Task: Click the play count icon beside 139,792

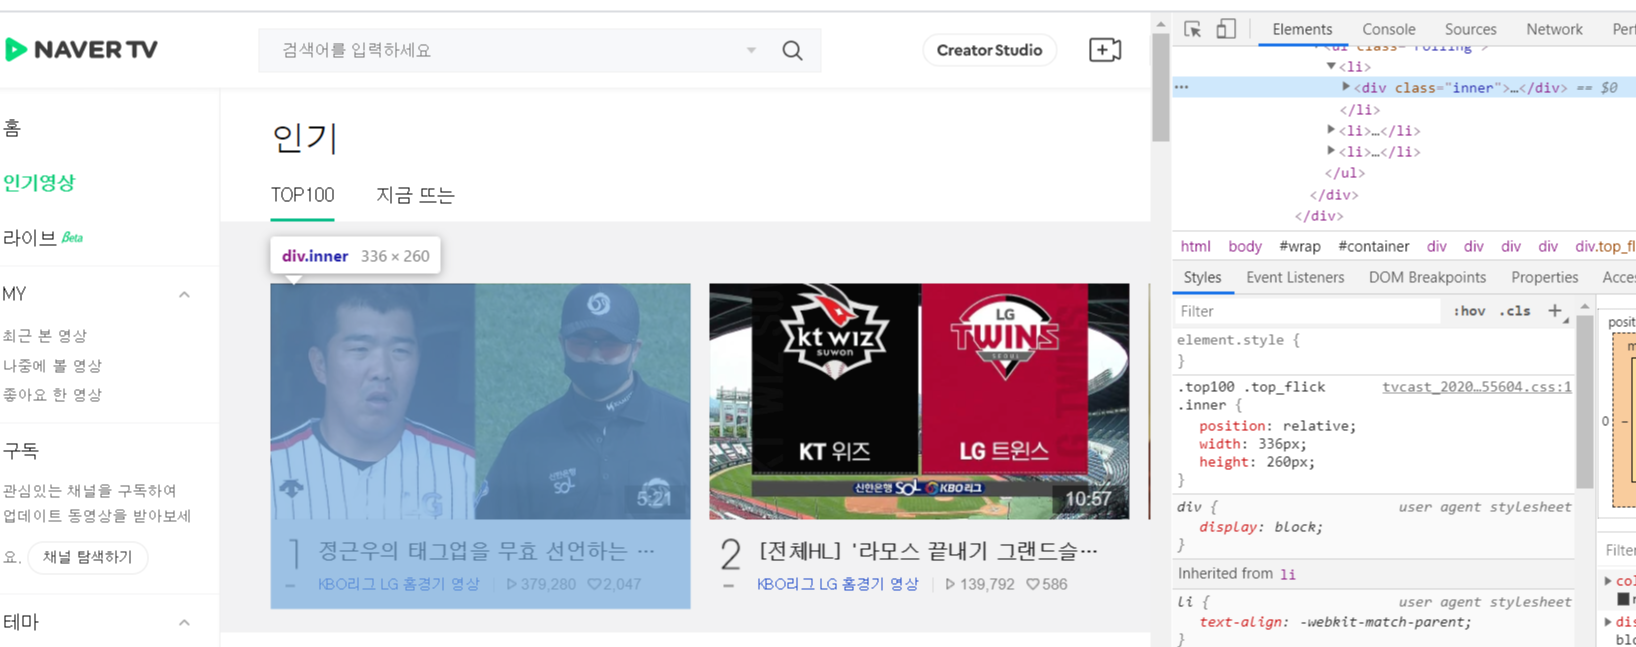Action: (950, 584)
